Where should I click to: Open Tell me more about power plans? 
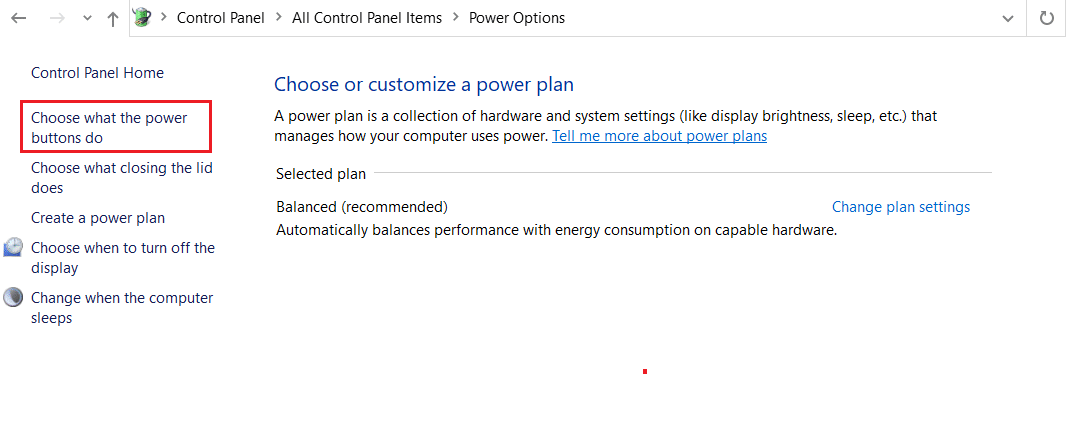(659, 136)
